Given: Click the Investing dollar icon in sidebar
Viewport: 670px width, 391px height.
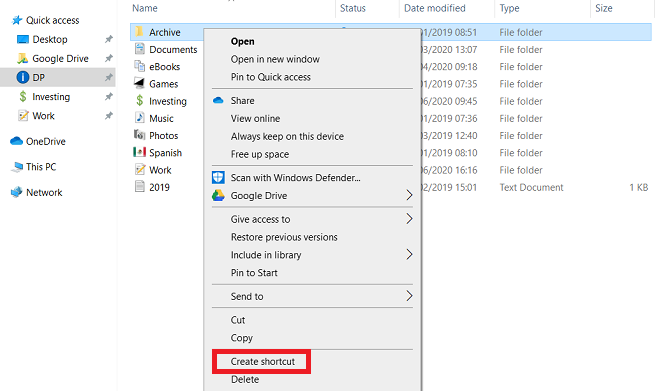Looking at the screenshot, I should click(x=23, y=97).
